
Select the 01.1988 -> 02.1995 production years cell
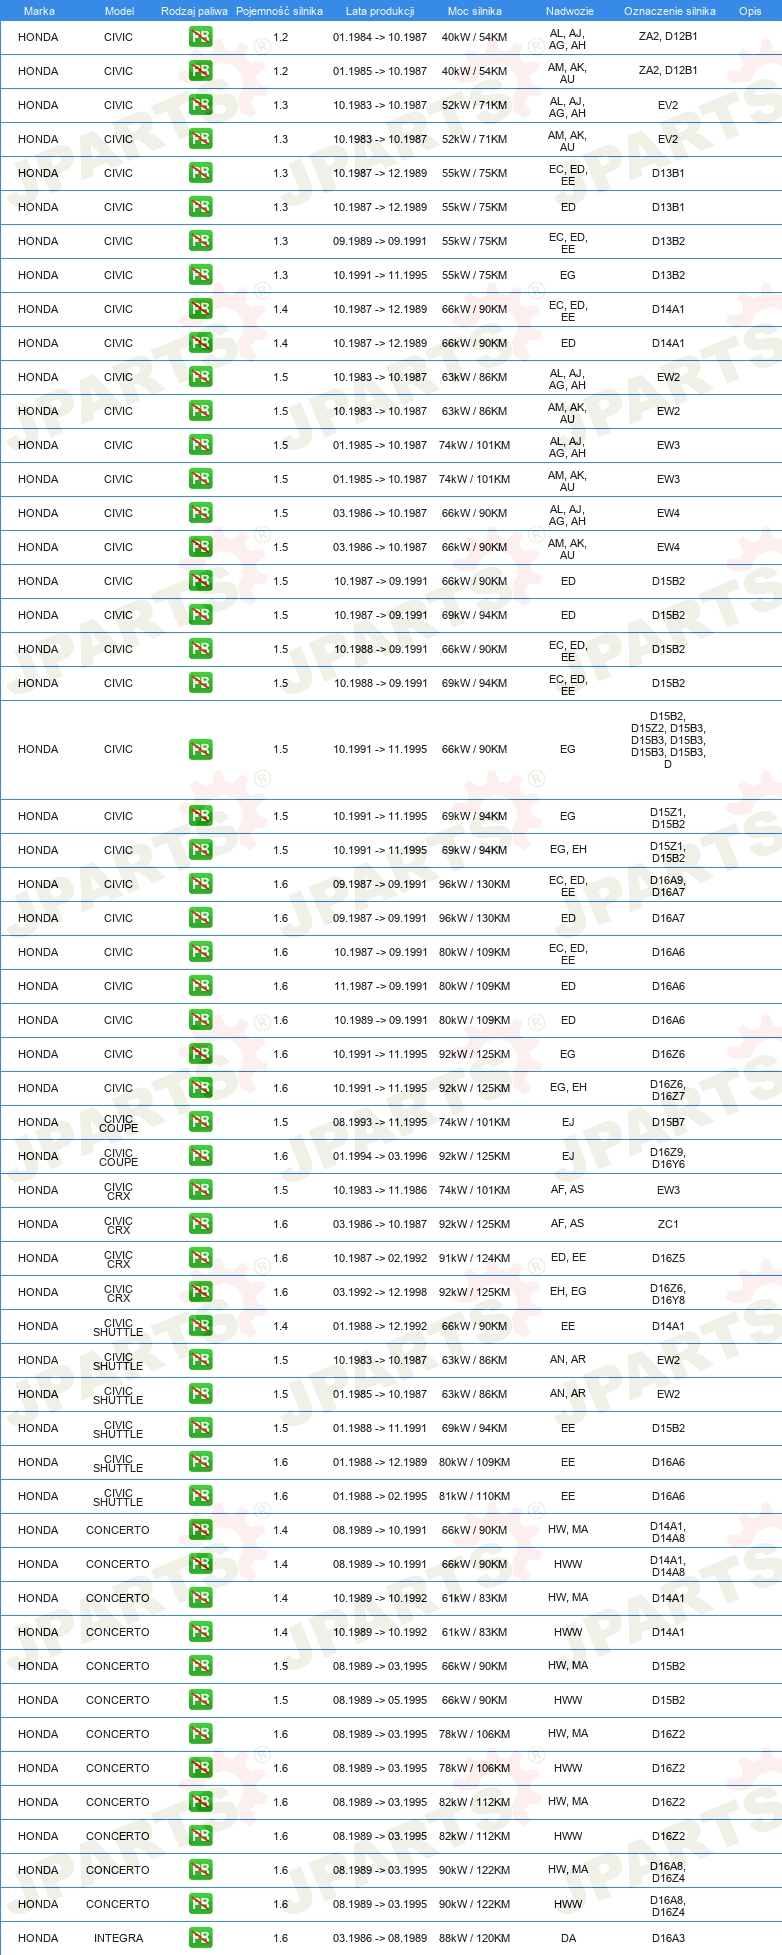(x=380, y=1496)
